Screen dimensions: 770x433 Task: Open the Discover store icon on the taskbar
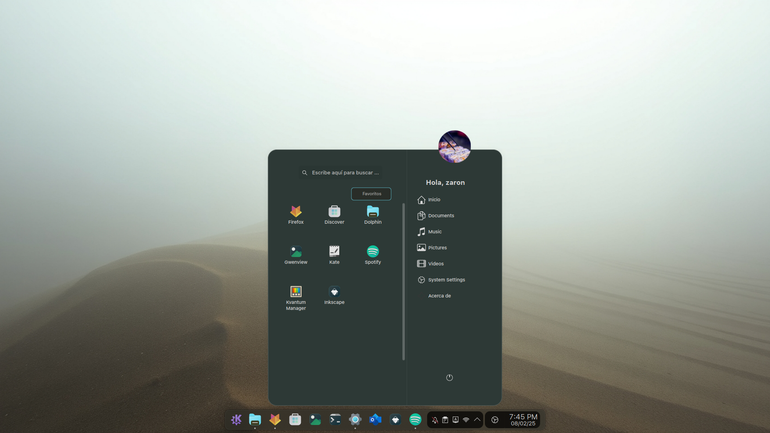click(295, 419)
